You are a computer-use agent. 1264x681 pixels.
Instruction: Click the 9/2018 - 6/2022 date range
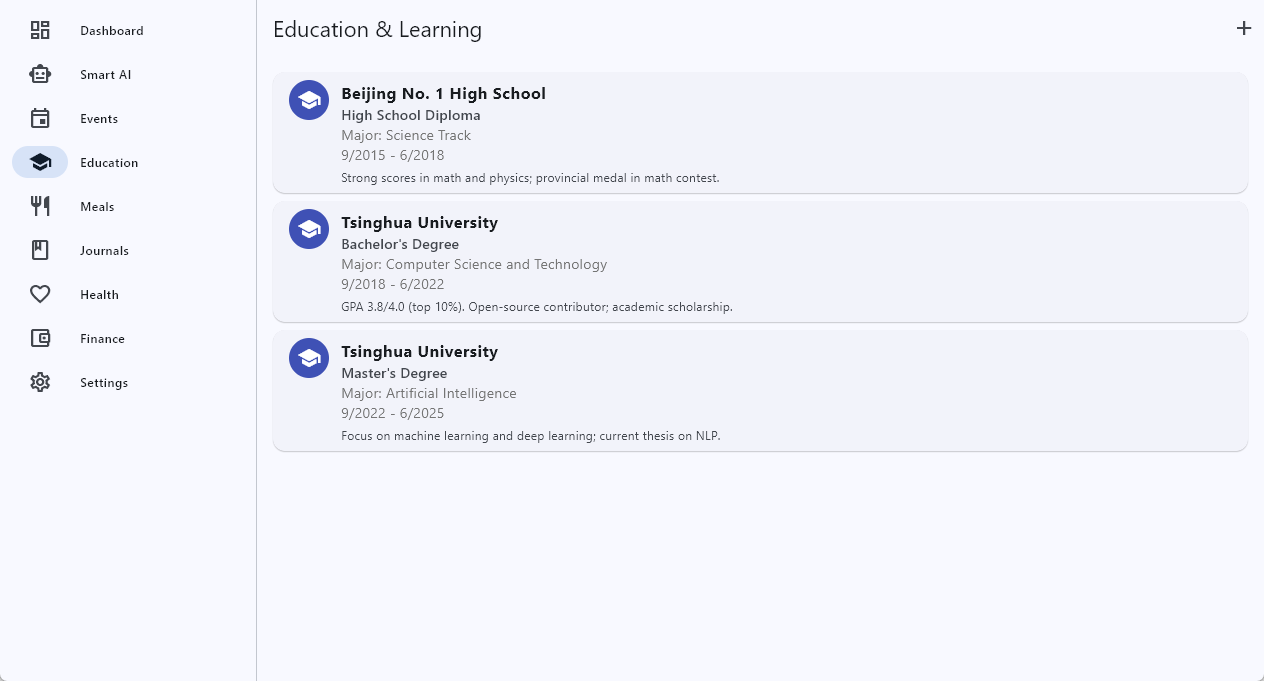392,285
